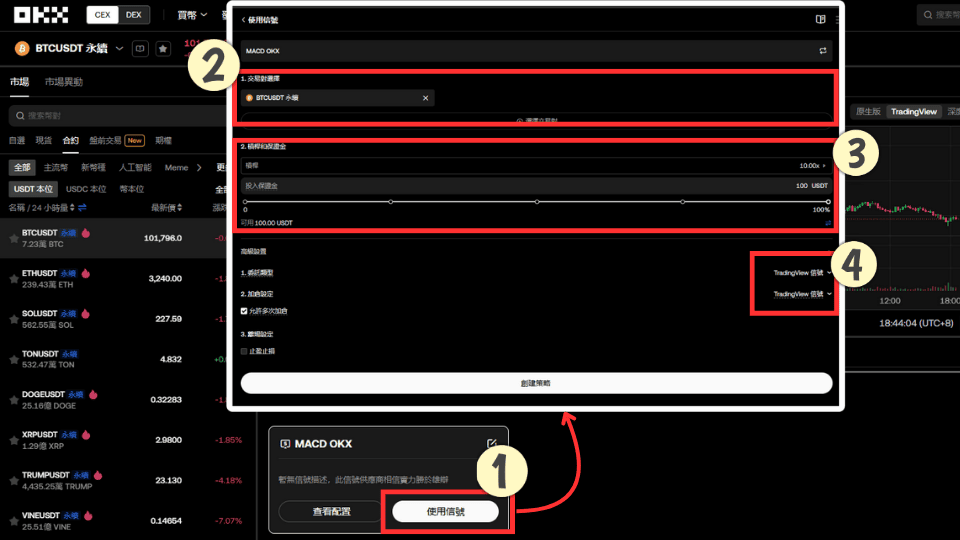Click the 使用信號 button
Viewport: 960px width, 540px height.
point(446,512)
